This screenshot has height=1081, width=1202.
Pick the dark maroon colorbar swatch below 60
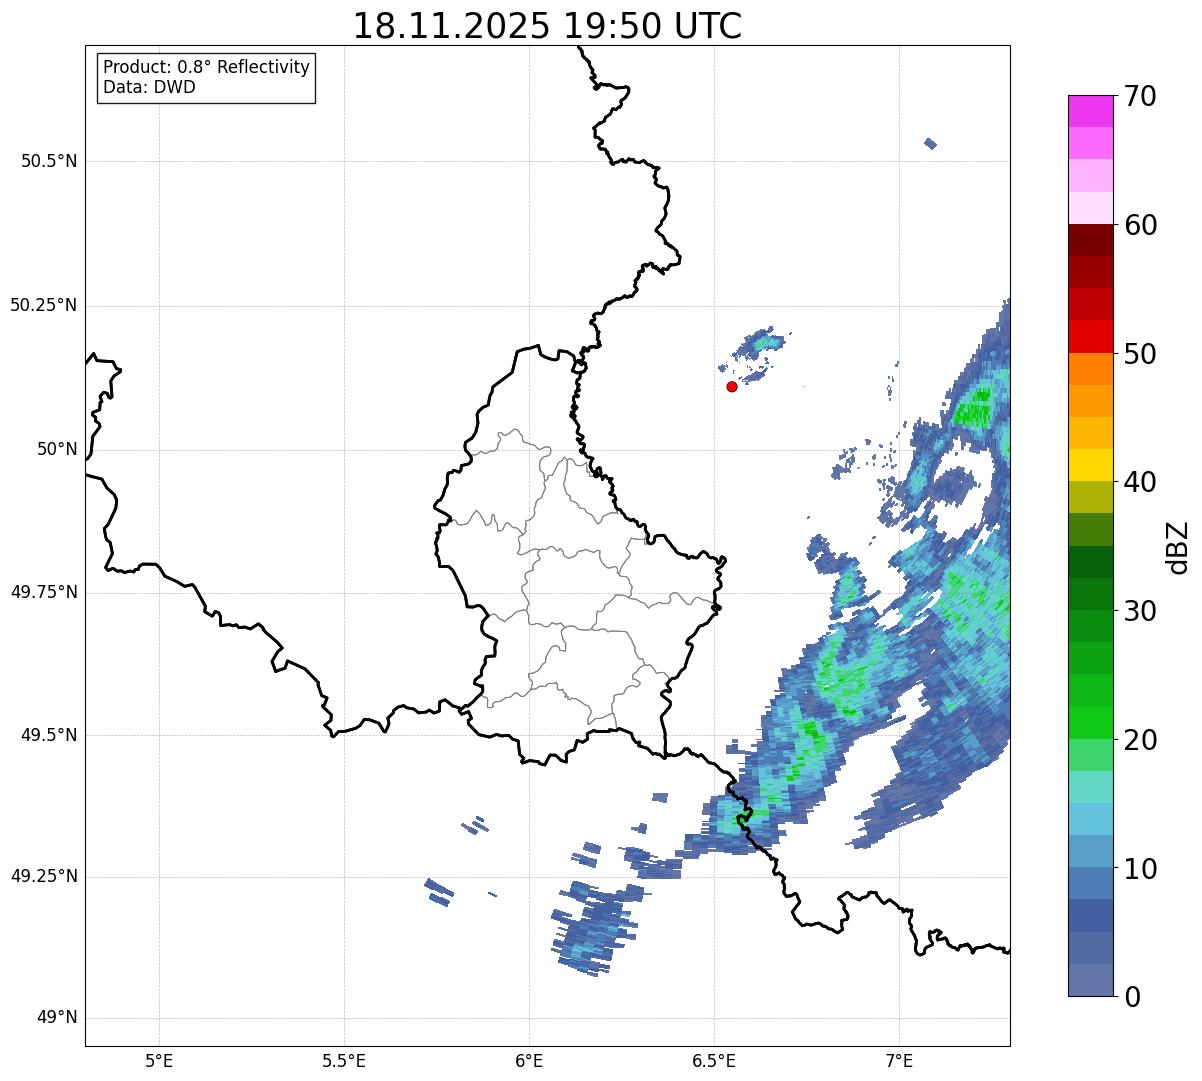click(1091, 240)
